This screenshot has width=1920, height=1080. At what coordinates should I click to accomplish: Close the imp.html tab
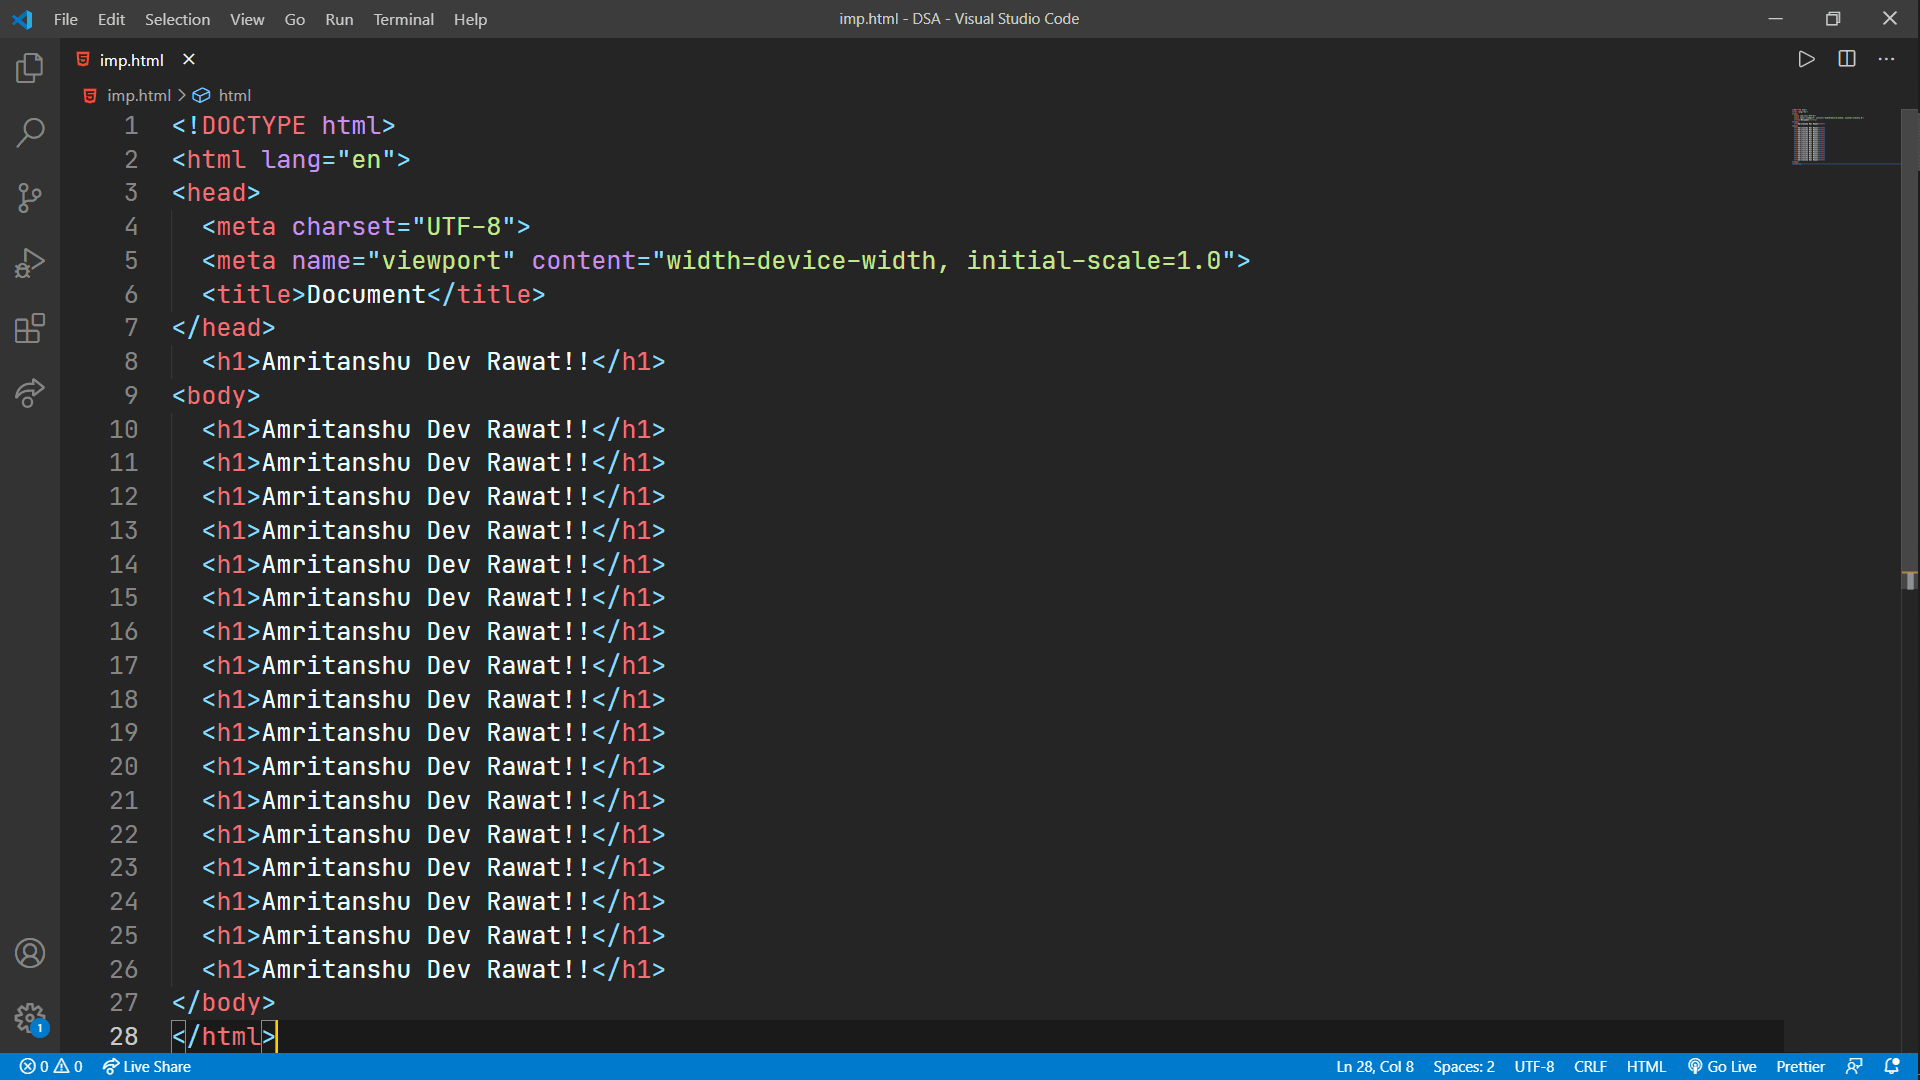189,60
